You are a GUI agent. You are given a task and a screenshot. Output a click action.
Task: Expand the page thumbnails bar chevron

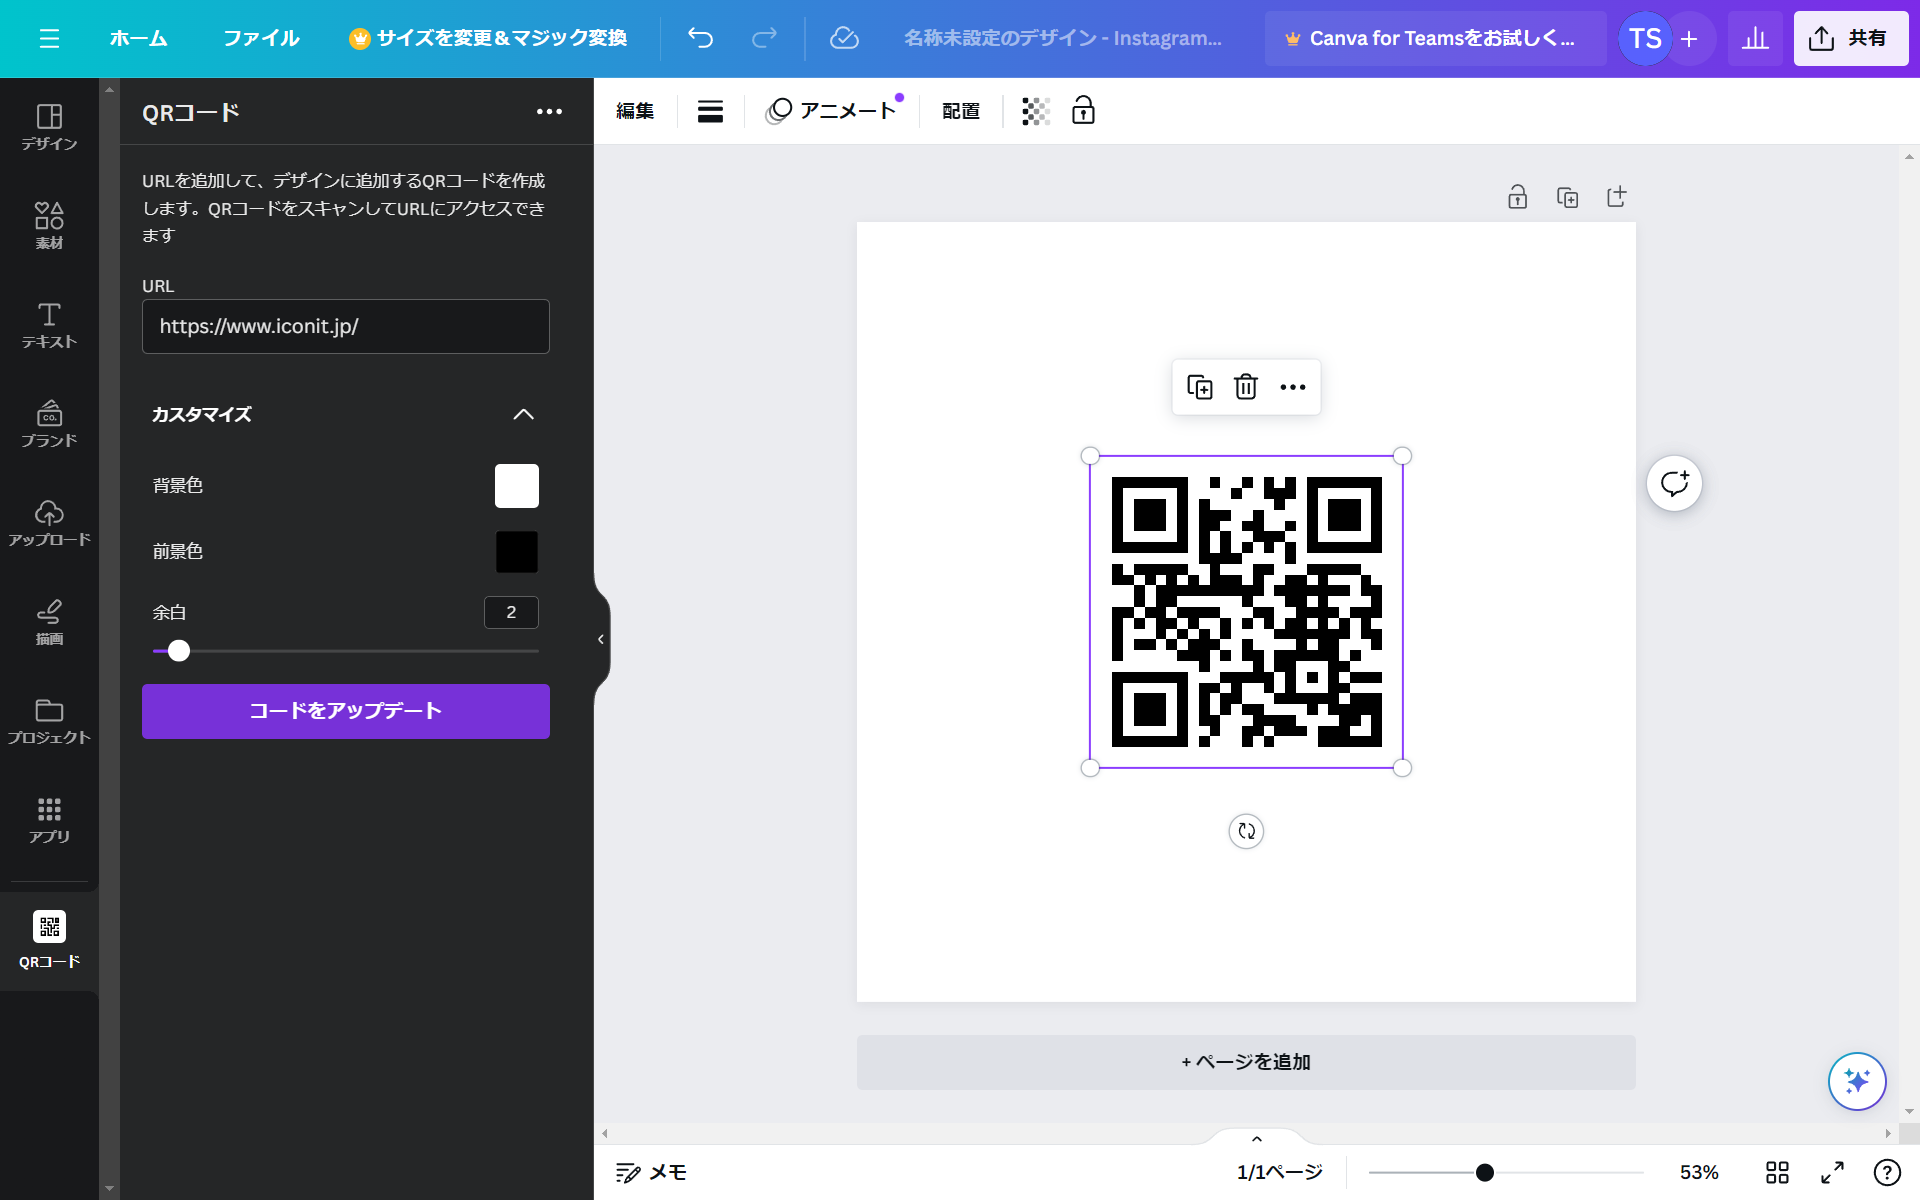pyautogui.click(x=1257, y=1139)
